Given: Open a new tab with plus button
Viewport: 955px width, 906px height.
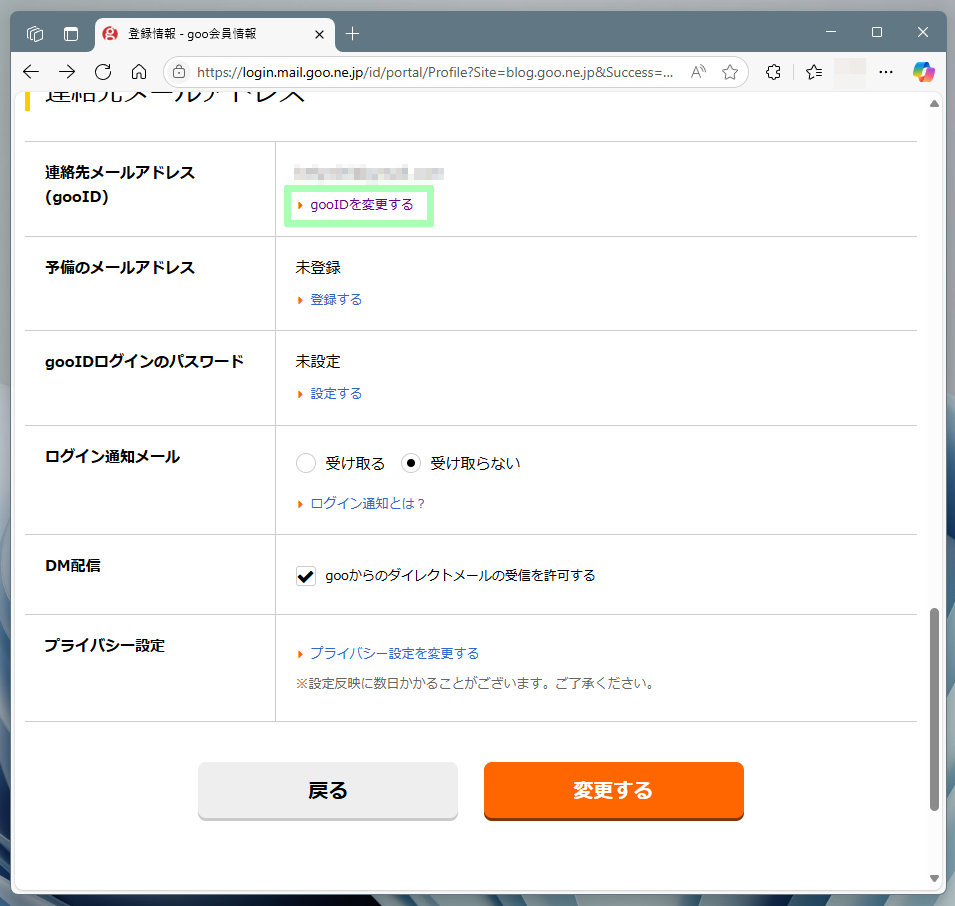Looking at the screenshot, I should pos(352,34).
